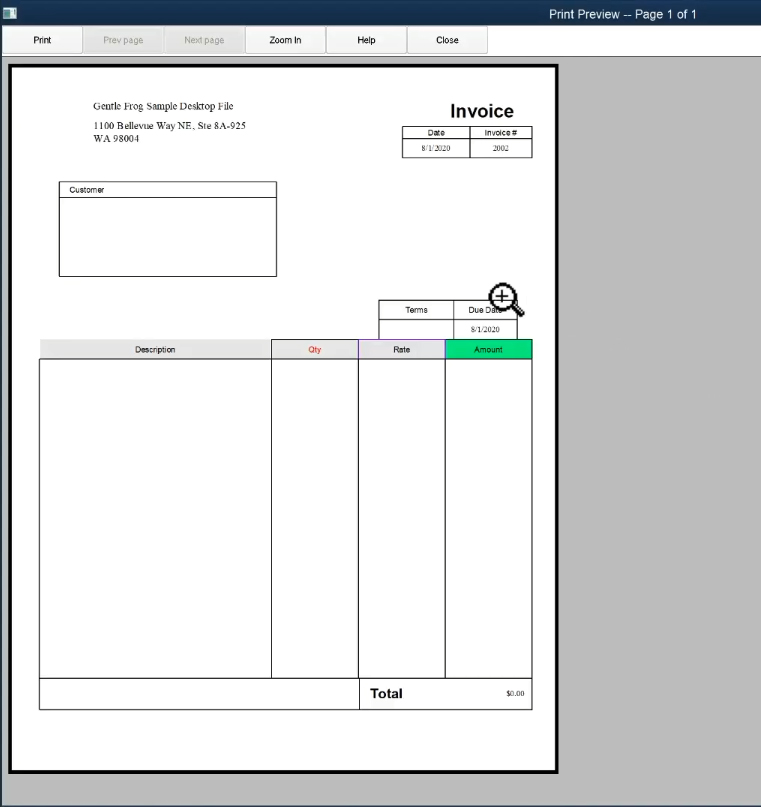The width and height of the screenshot is (761, 807).
Task: Open Help for print preview
Action: (366, 40)
